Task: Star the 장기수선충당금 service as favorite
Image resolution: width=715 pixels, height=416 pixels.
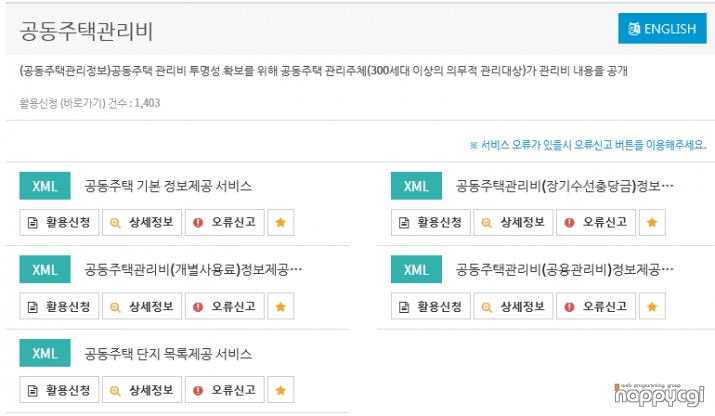Action: (x=652, y=223)
